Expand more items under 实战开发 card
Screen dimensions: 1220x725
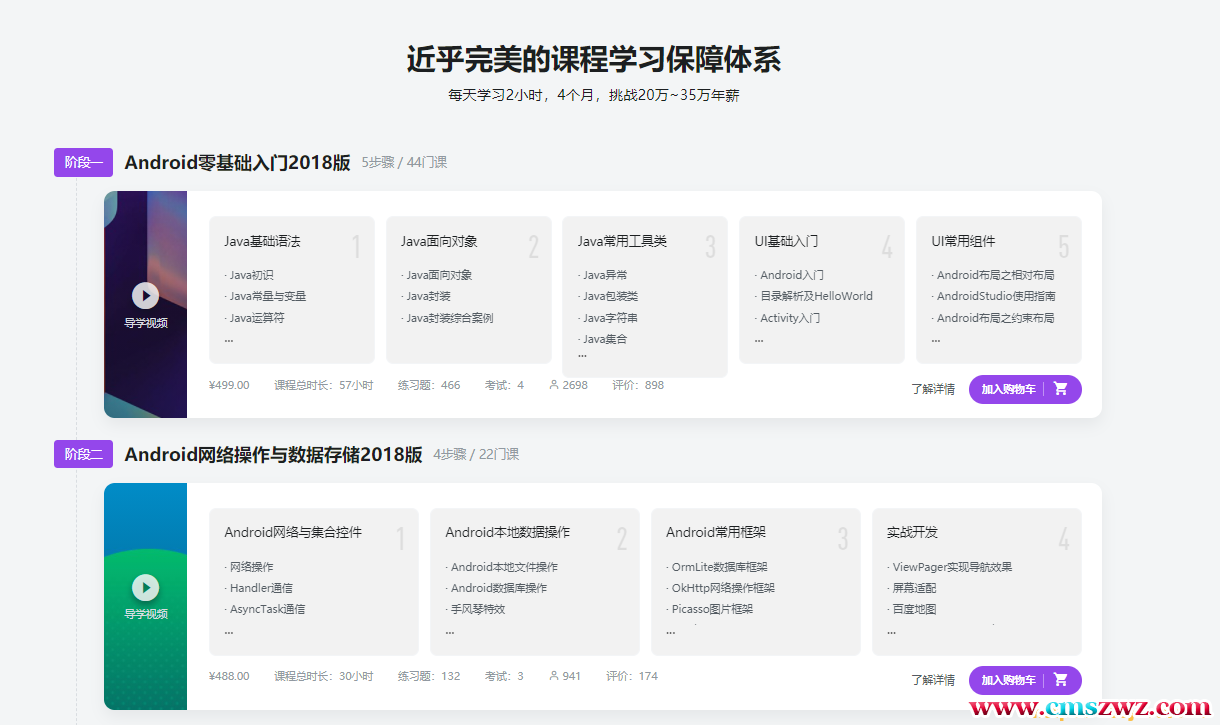891,631
